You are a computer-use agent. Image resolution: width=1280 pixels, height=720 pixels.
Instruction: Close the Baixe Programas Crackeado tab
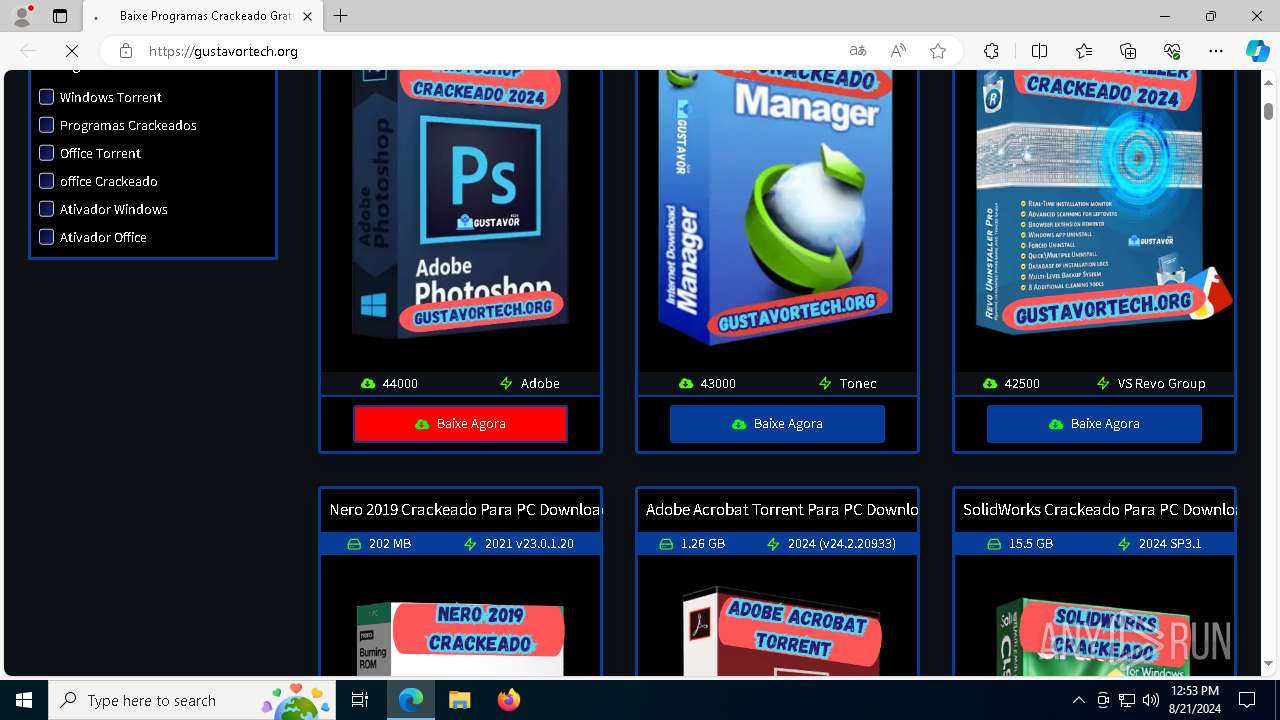coord(307,16)
